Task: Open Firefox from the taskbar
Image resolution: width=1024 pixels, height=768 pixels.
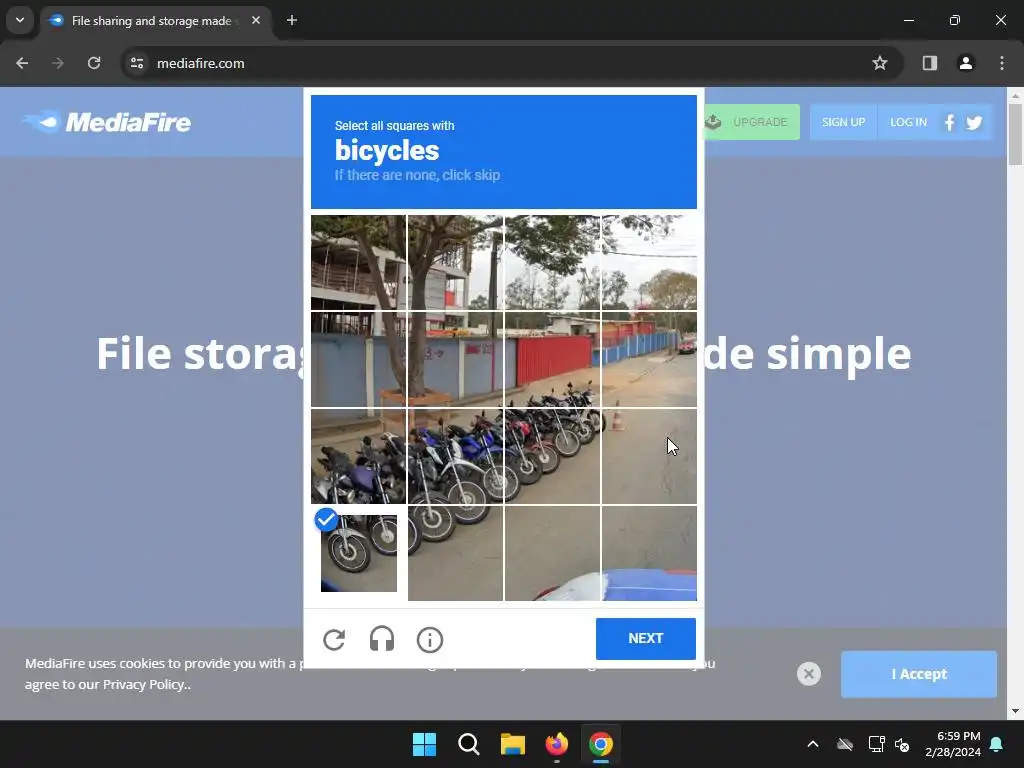Action: (x=556, y=744)
